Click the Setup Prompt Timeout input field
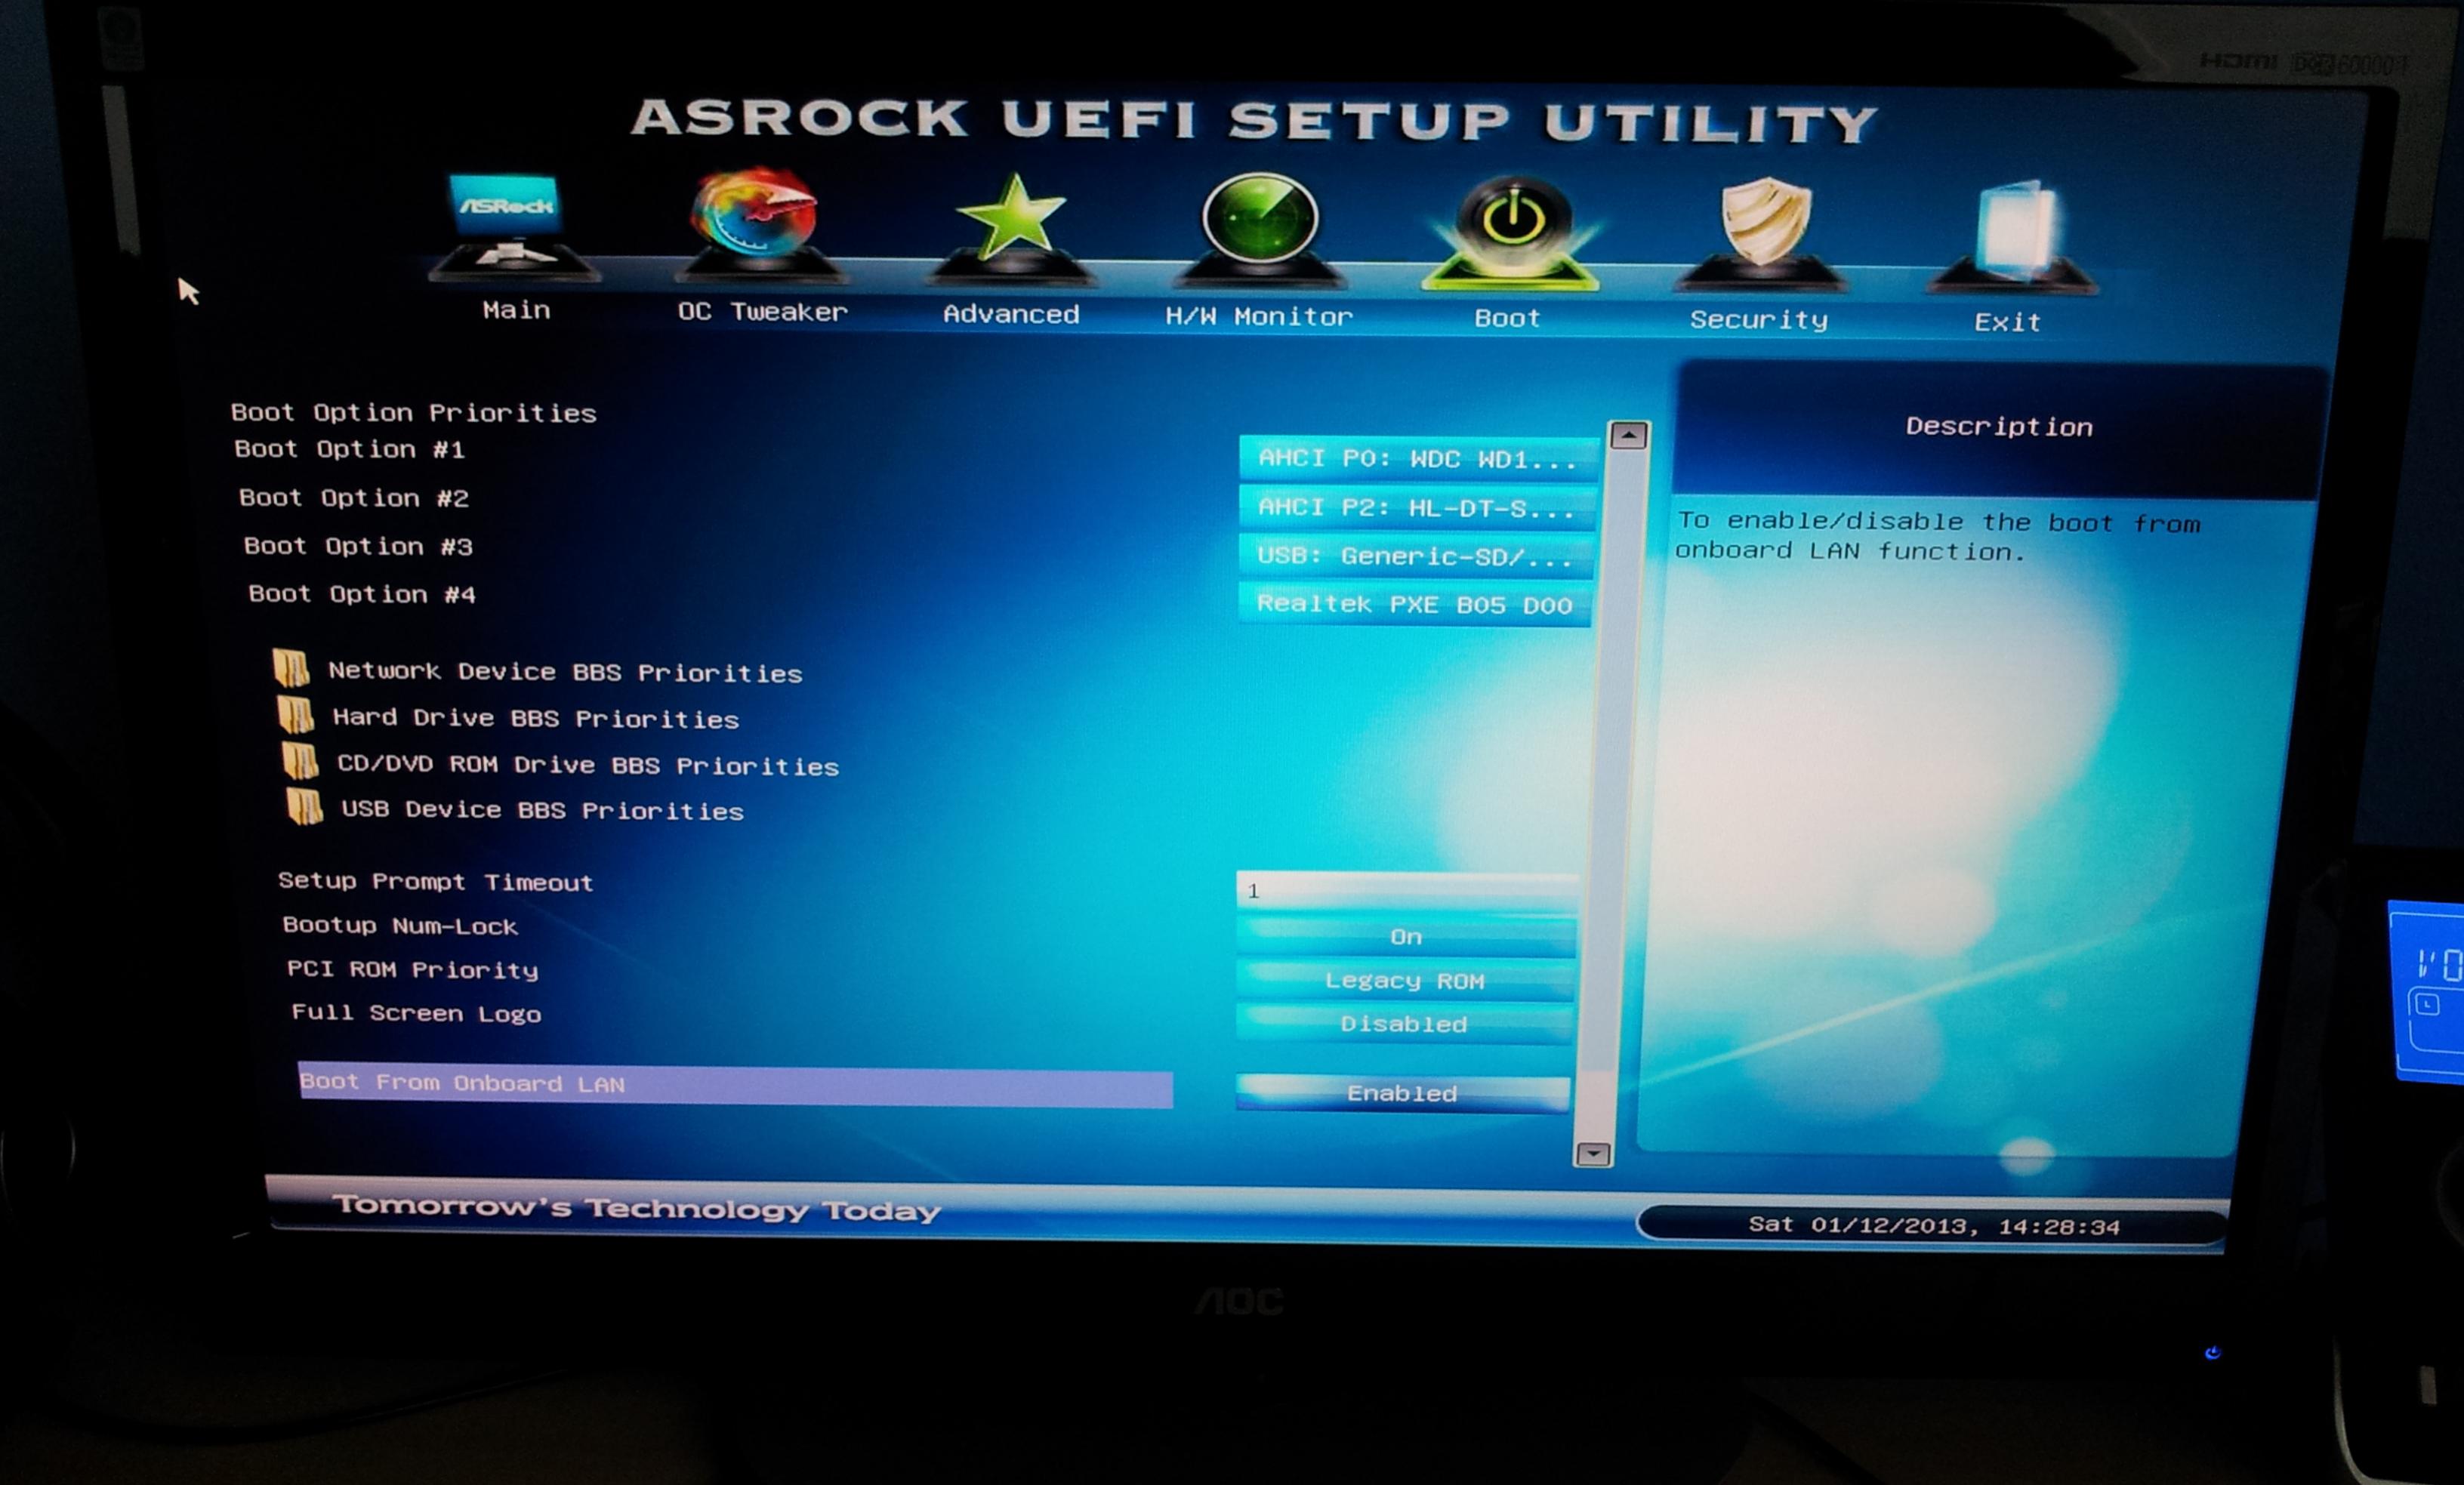This screenshot has height=1485, width=2464. click(1407, 890)
